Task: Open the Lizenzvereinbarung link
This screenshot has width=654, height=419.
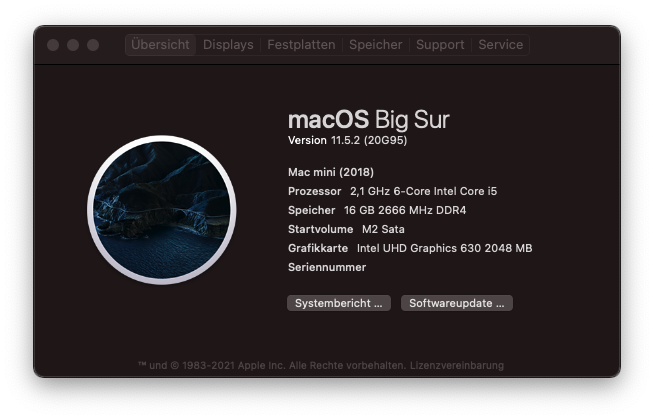Action: point(457,366)
